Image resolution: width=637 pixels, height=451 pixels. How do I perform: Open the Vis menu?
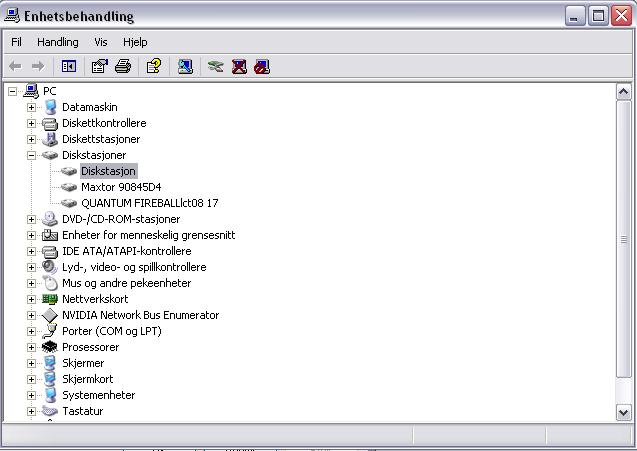pos(101,42)
